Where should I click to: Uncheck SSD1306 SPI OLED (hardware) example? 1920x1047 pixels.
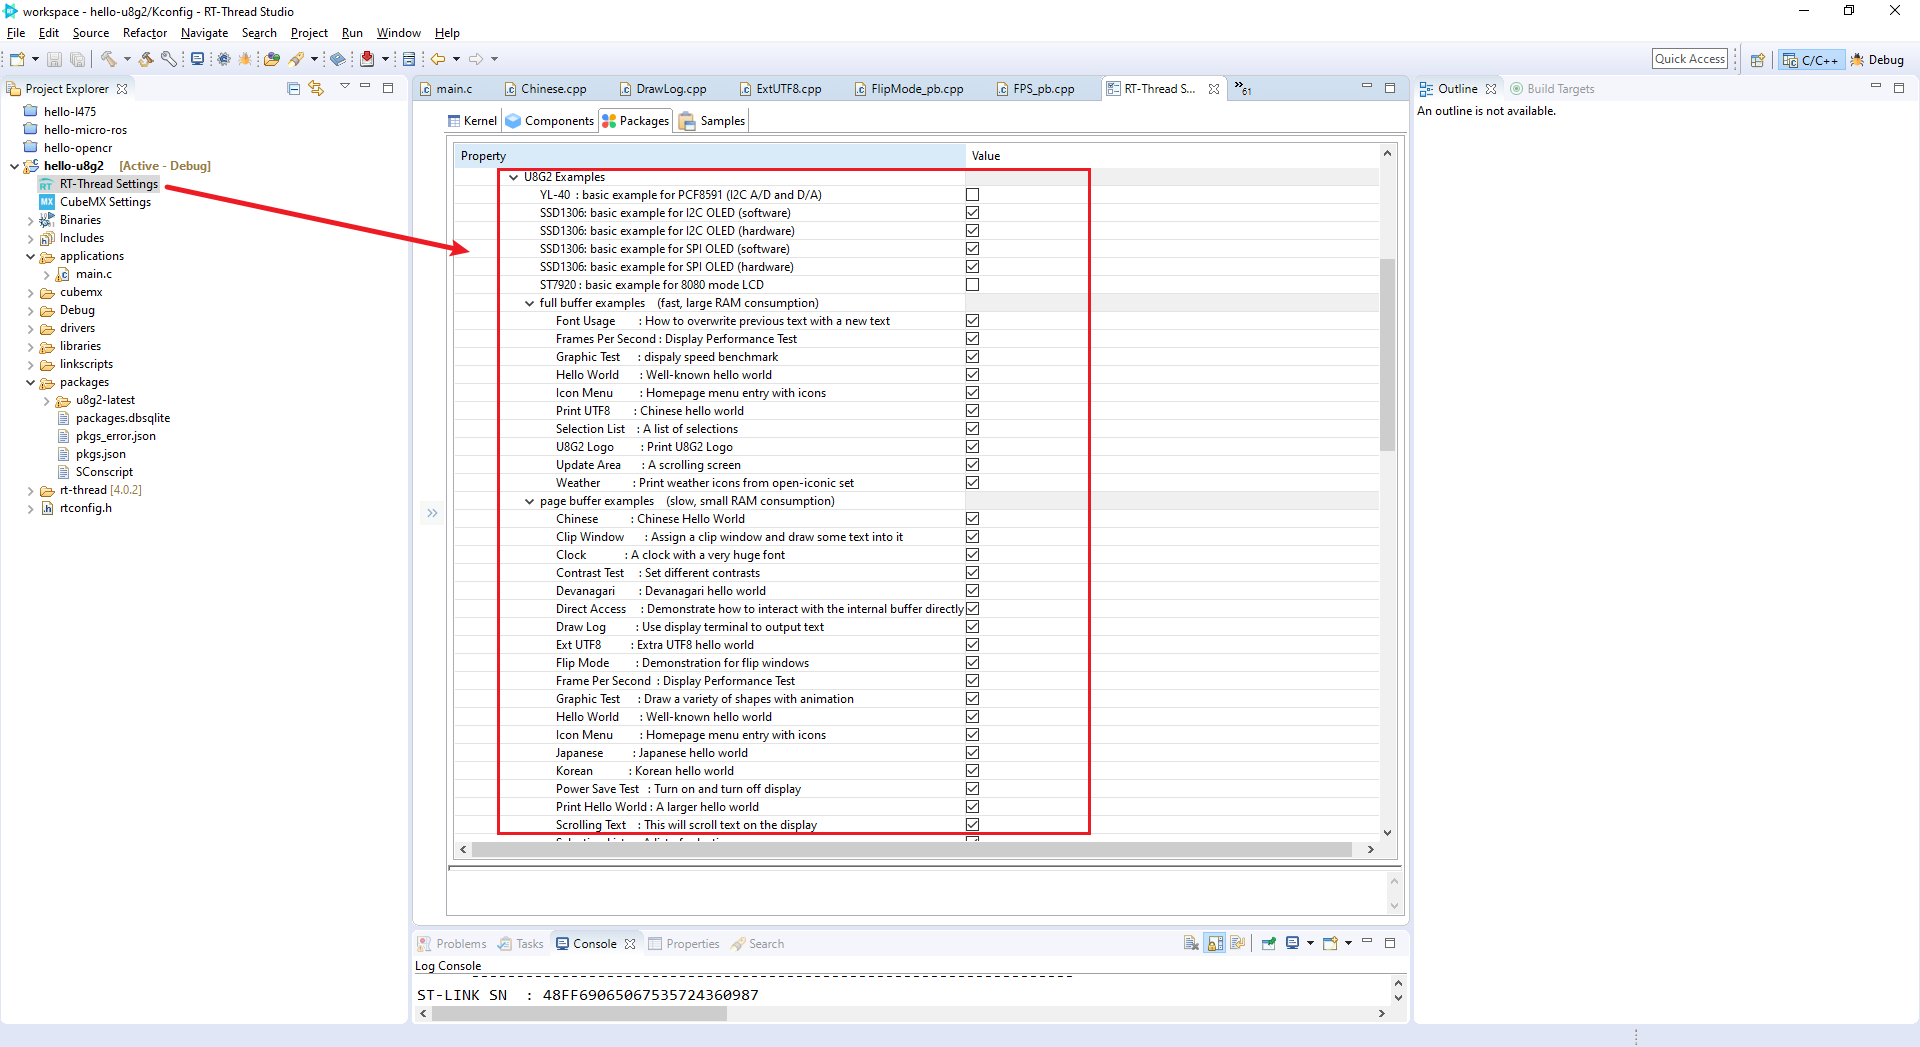coord(972,267)
